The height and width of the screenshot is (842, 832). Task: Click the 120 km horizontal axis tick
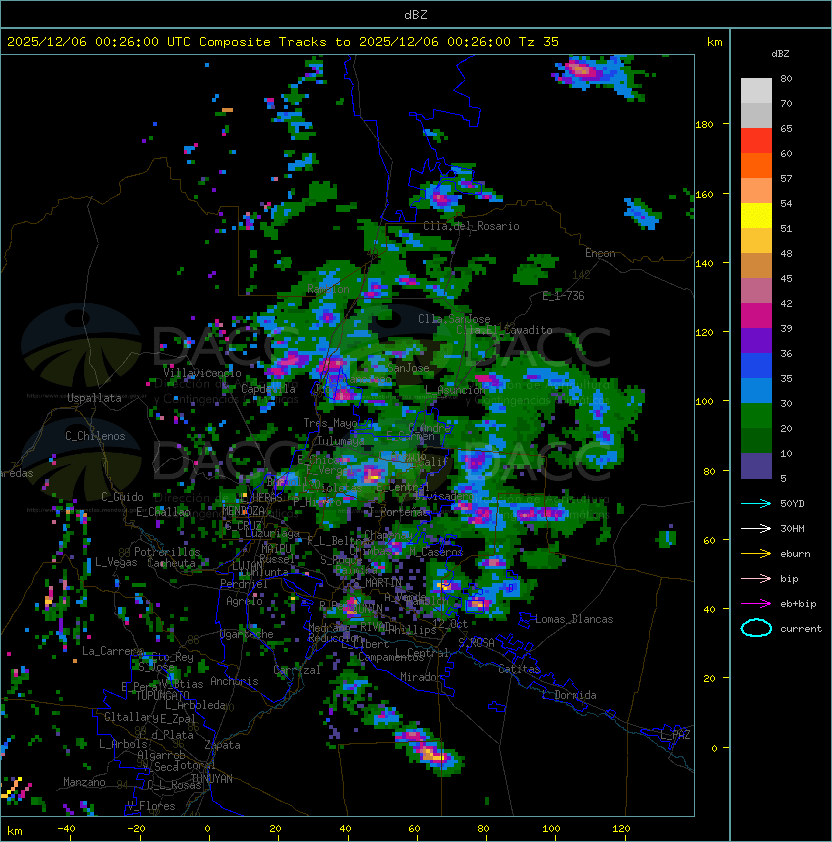pyautogui.click(x=621, y=829)
